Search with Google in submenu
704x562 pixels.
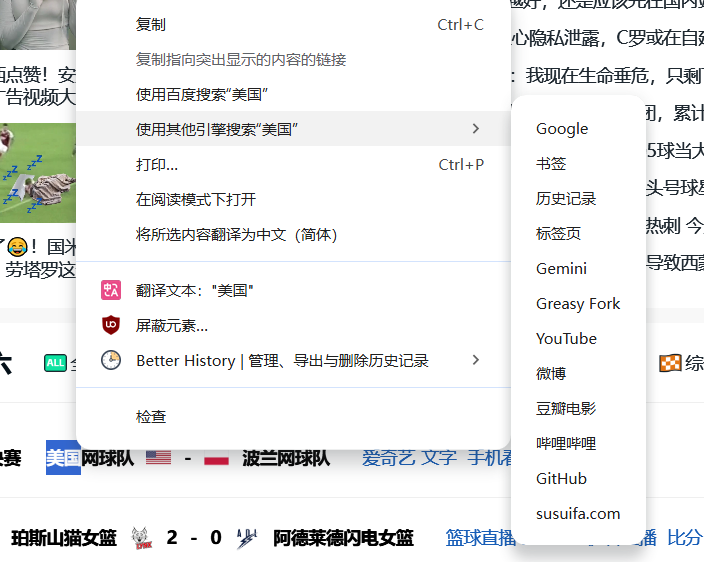pos(578,129)
